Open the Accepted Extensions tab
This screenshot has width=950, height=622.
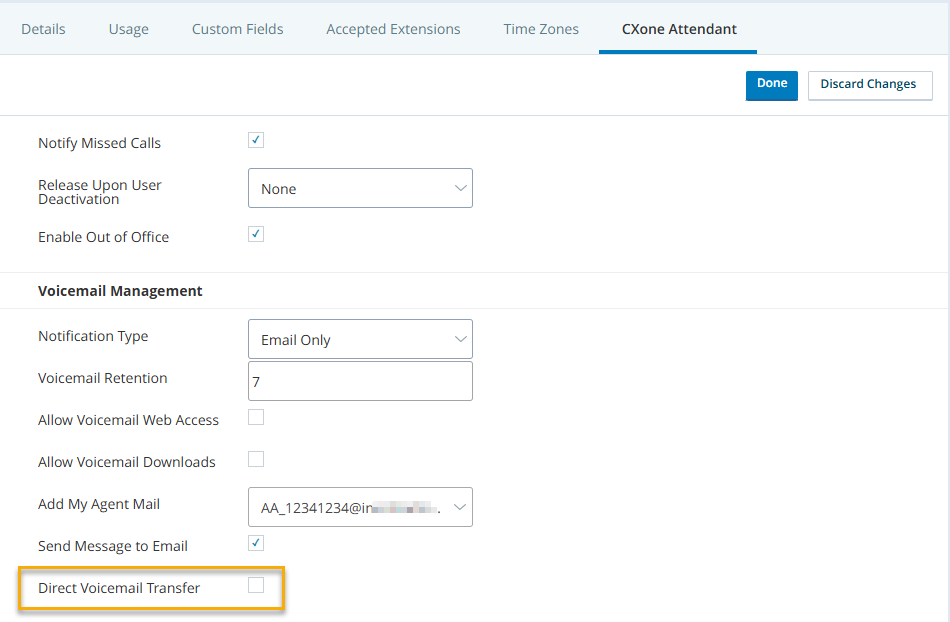tap(393, 29)
